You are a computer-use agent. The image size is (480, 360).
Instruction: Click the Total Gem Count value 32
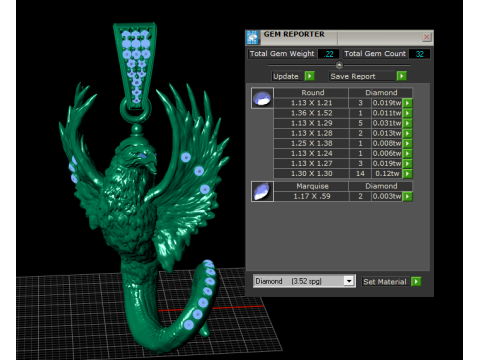(419, 54)
